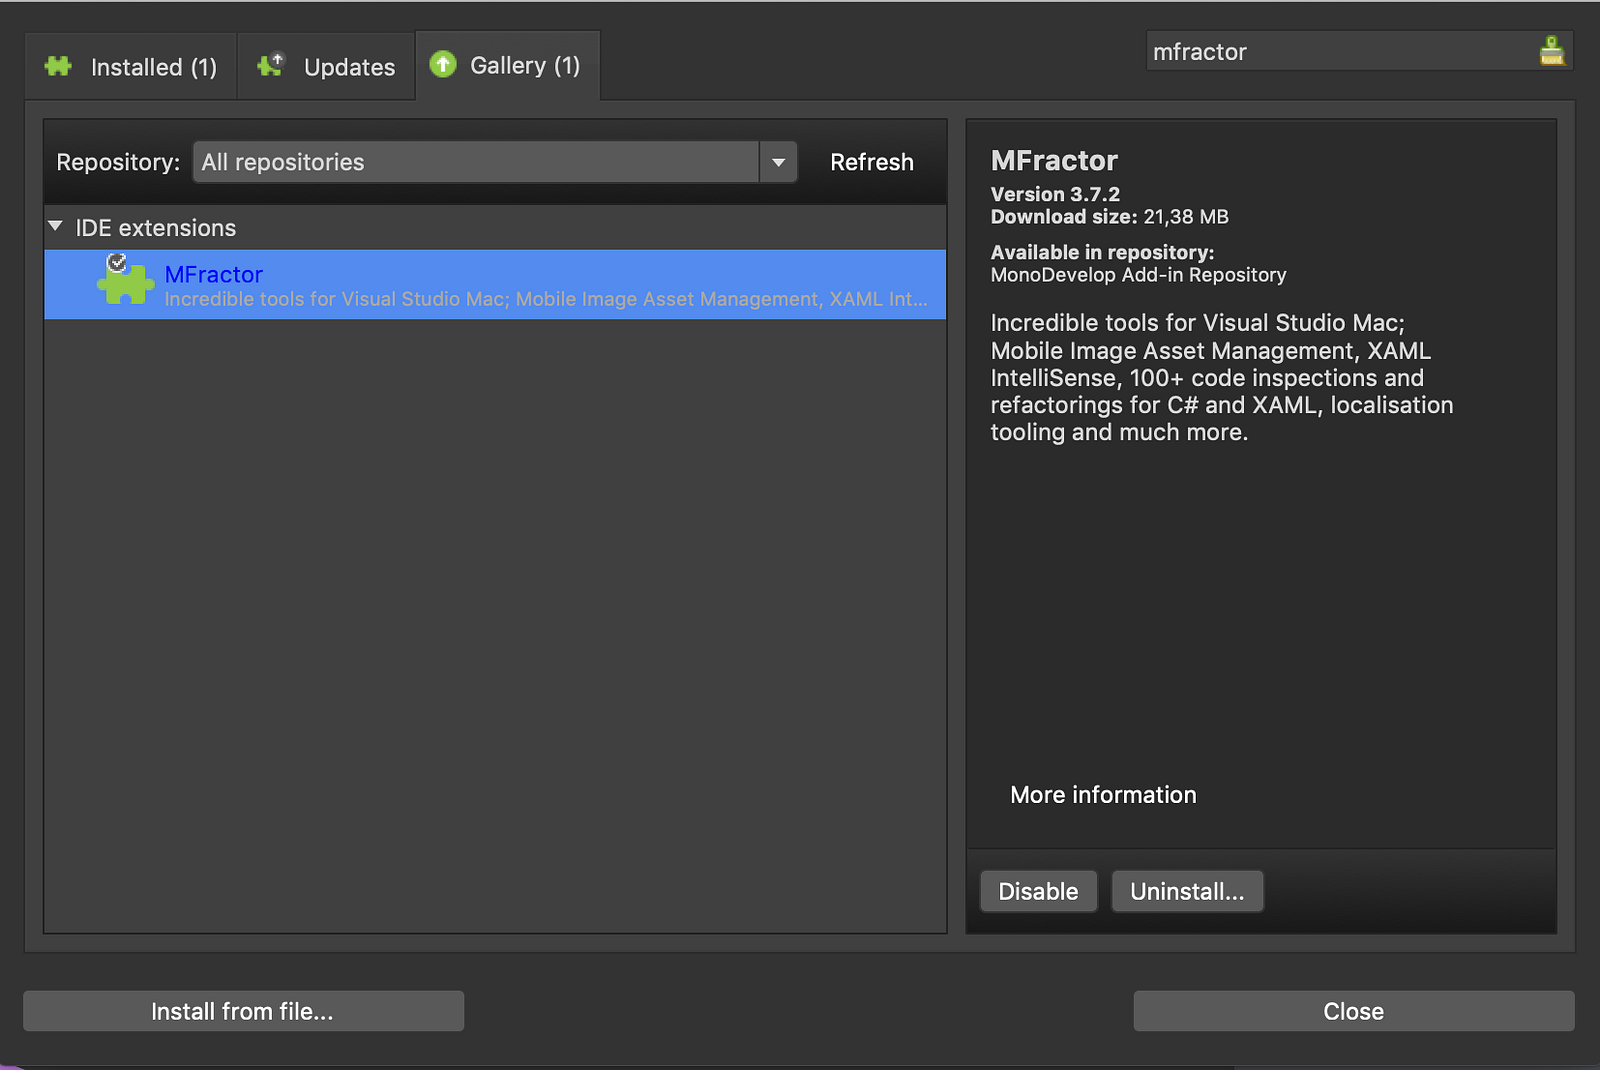Click the puzzle-with-arrow icon on Updates tab
The height and width of the screenshot is (1070, 1600).
click(271, 65)
